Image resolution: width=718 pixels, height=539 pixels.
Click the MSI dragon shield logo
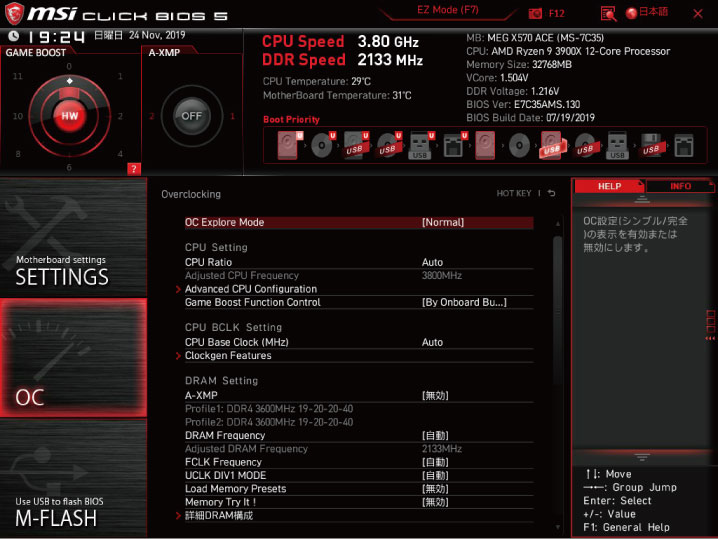[x=14, y=13]
